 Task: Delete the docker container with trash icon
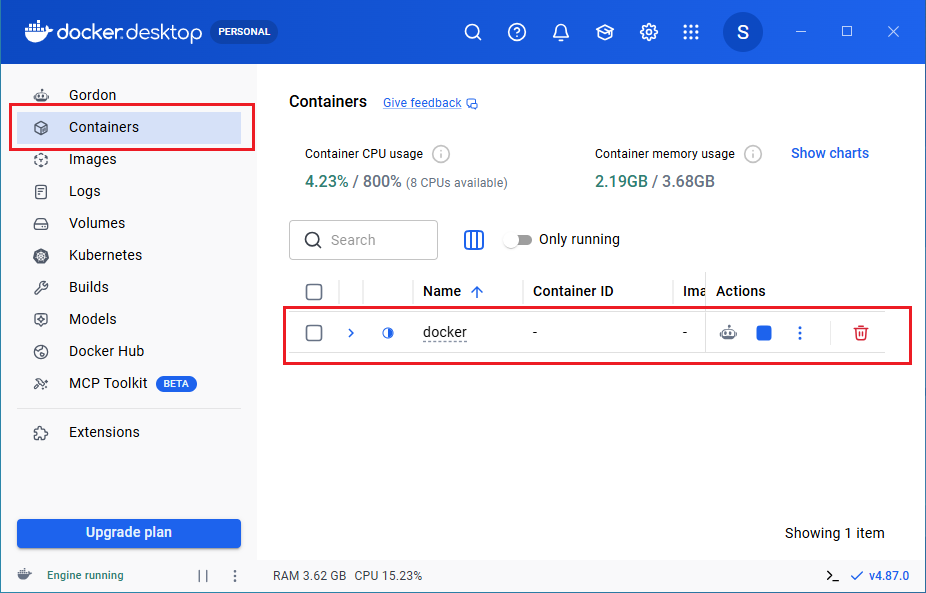click(x=860, y=333)
